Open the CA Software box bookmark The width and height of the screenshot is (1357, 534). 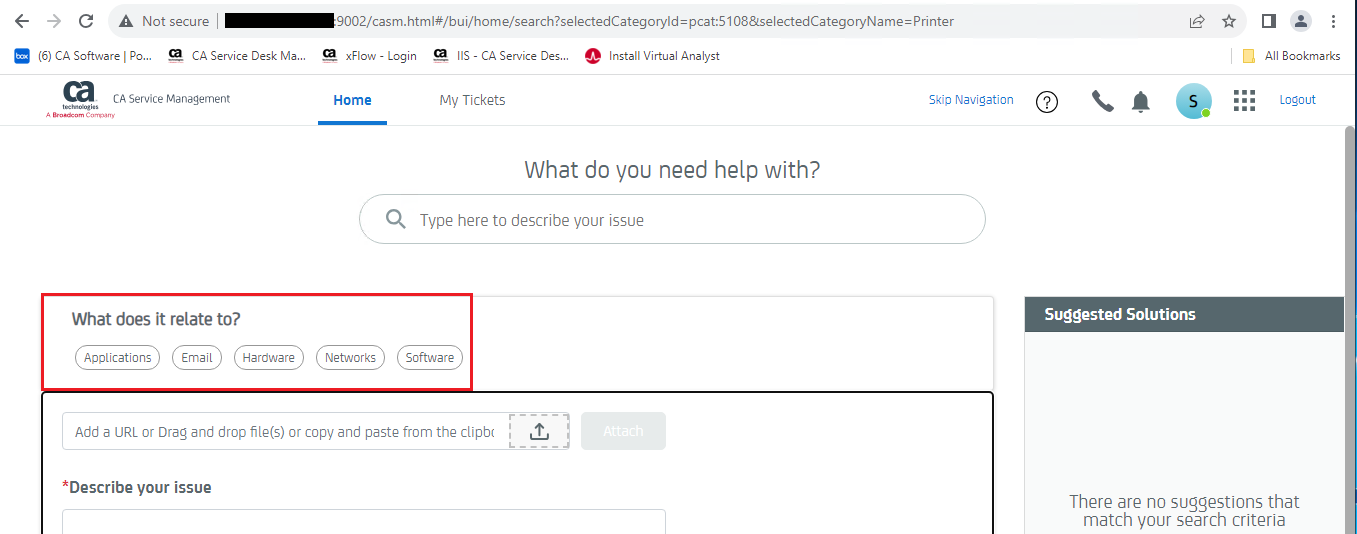[x=84, y=56]
